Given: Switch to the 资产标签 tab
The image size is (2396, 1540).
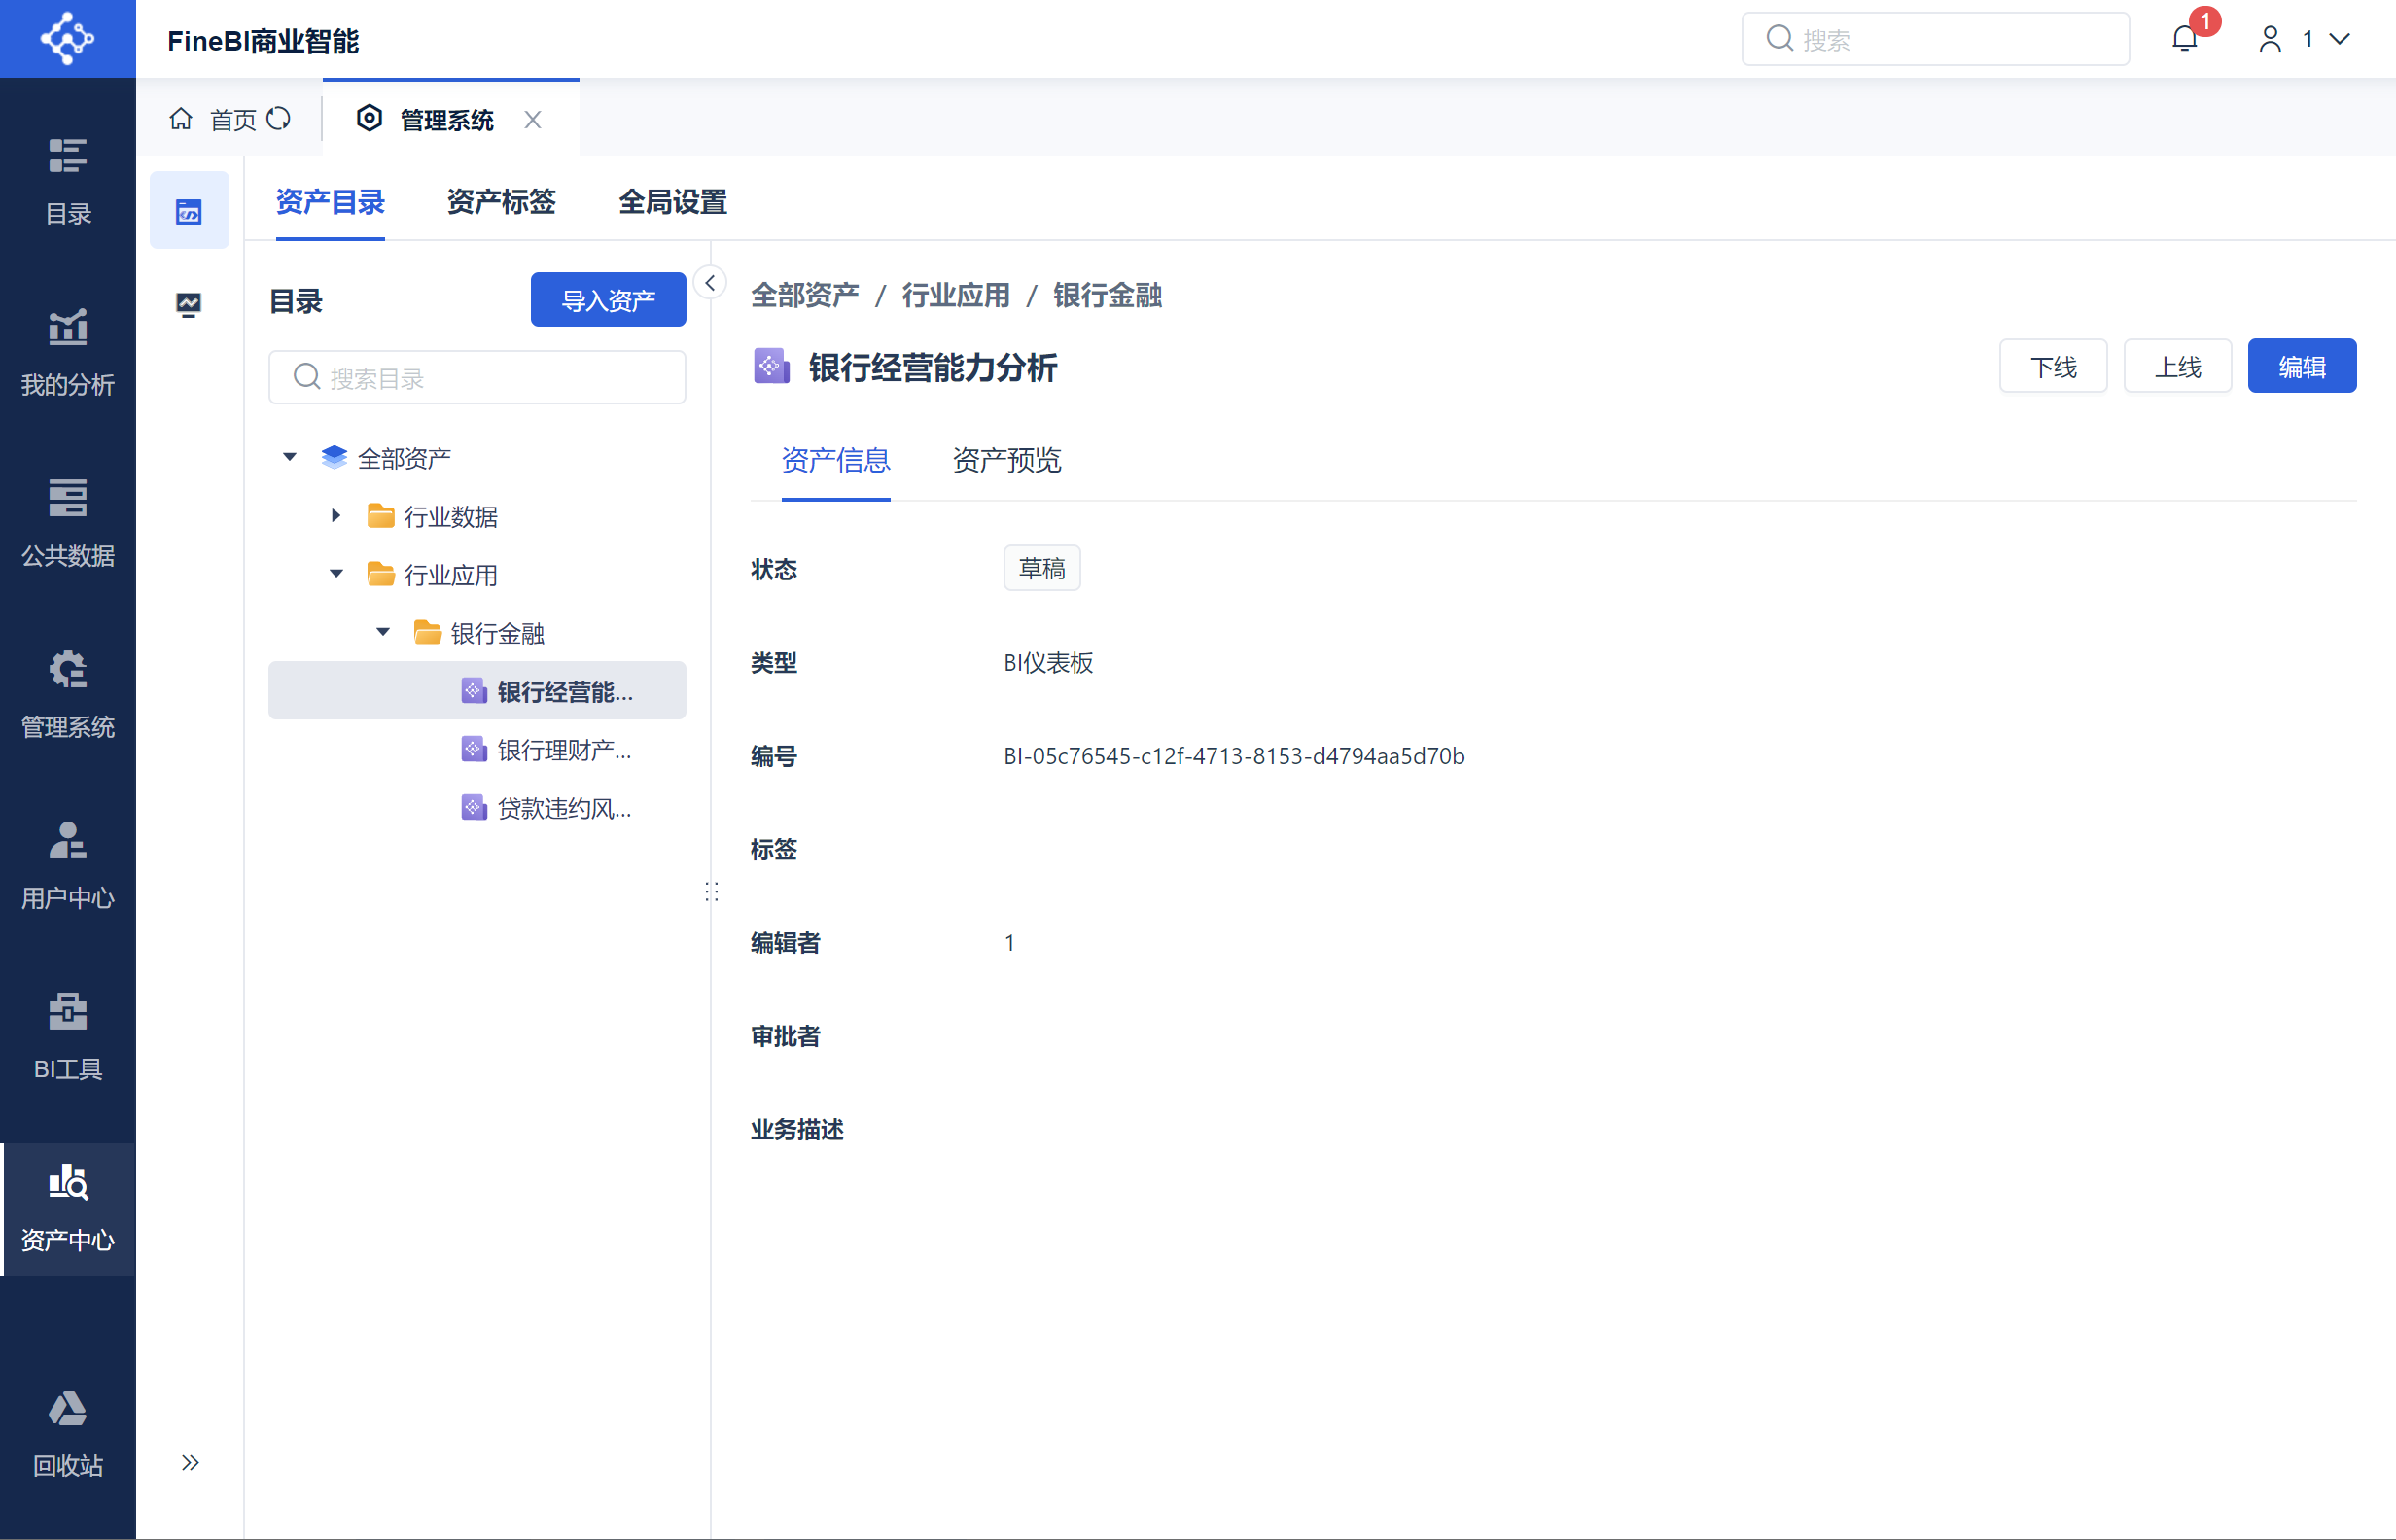Looking at the screenshot, I should point(500,202).
